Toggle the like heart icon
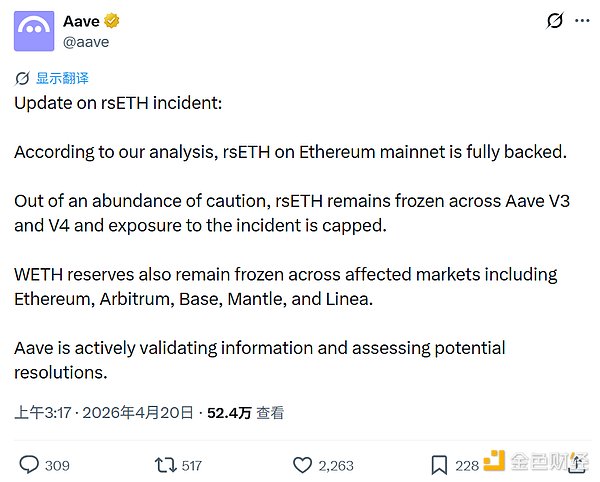The width and height of the screenshot is (600, 482). [x=302, y=464]
